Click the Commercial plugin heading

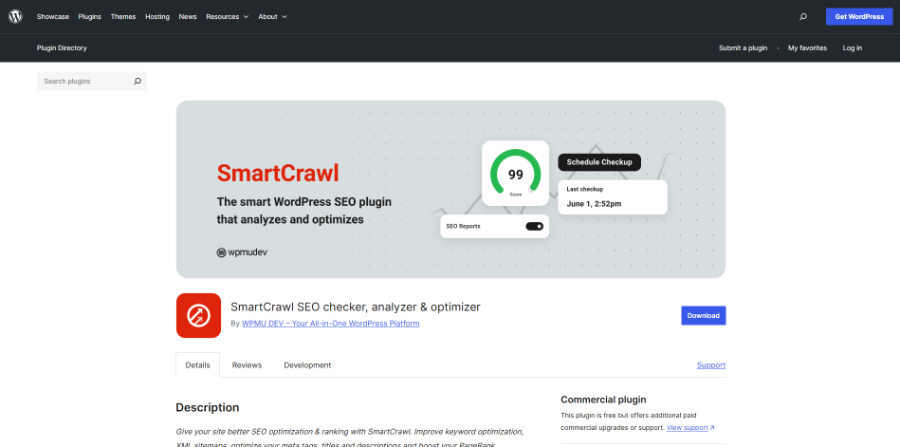tap(603, 400)
